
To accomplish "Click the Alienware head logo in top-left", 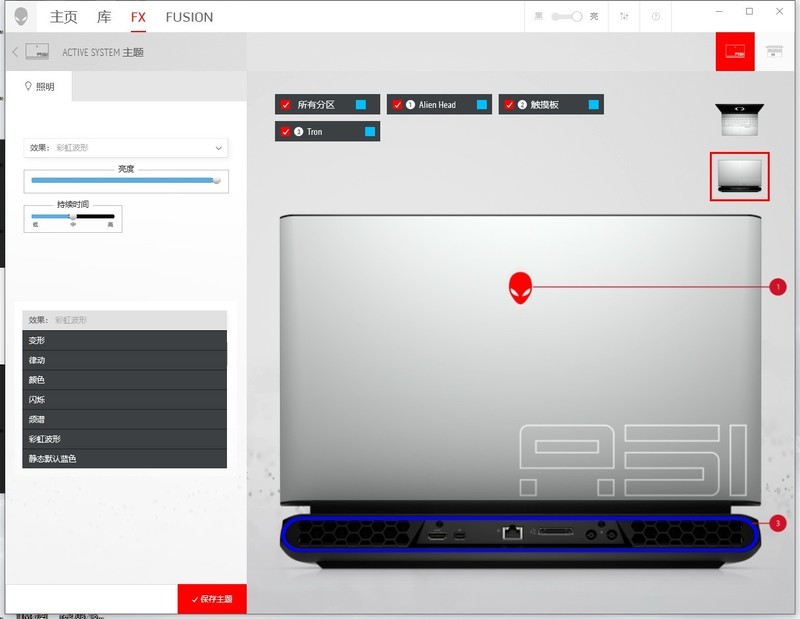I will click(20, 16).
